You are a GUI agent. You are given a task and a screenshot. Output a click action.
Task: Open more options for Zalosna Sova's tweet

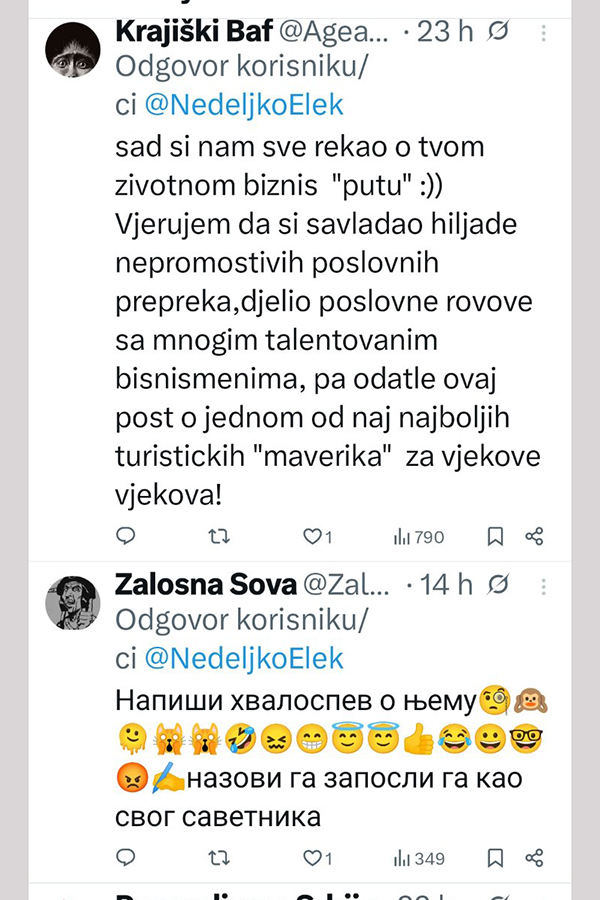pyautogui.click(x=544, y=585)
